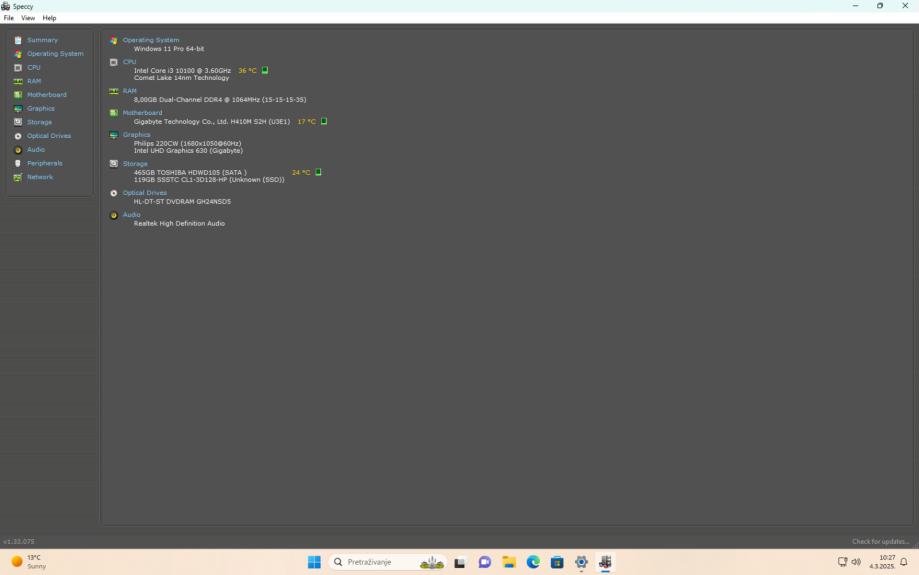Open the File menu
919x575 pixels.
pos(9,18)
